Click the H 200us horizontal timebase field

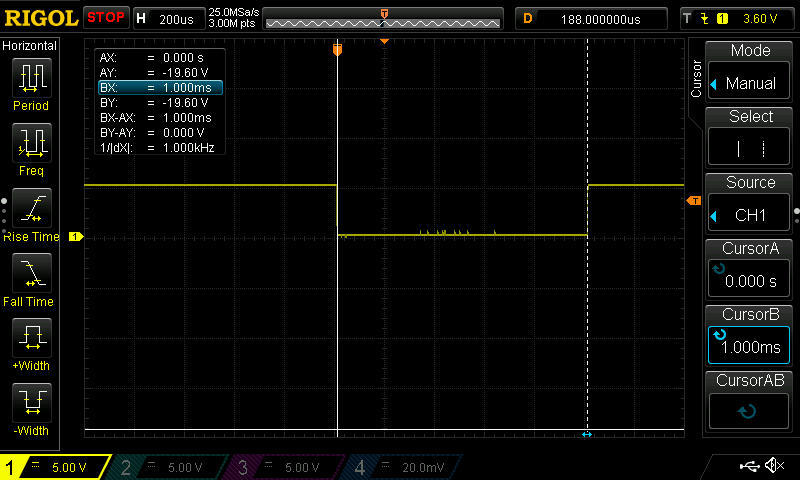point(168,19)
